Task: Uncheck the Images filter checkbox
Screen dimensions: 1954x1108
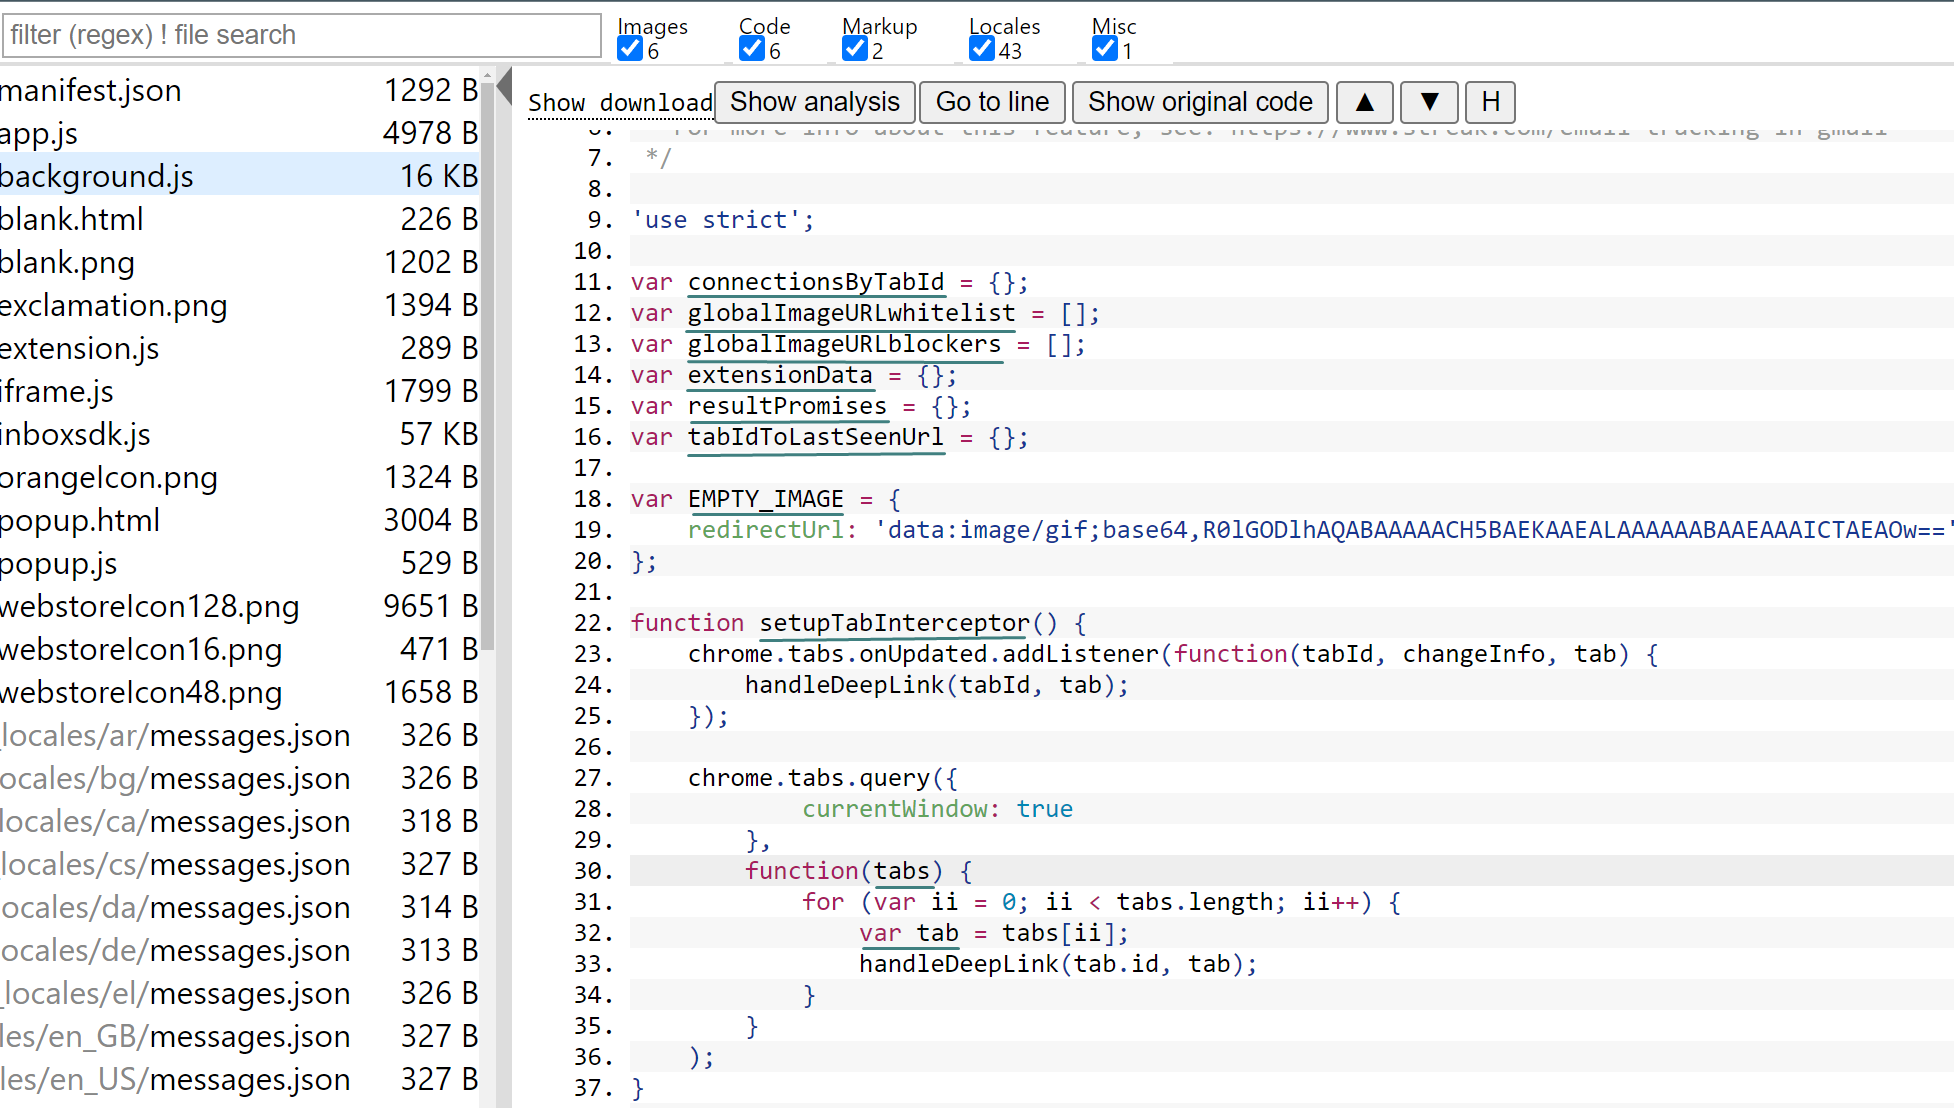Action: click(x=629, y=47)
